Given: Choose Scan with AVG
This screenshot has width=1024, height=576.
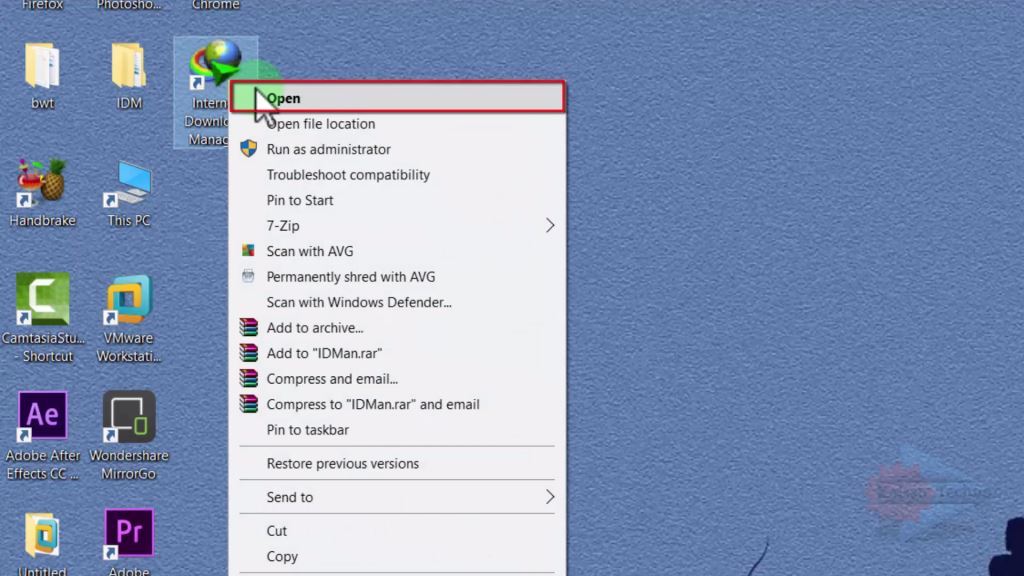Looking at the screenshot, I should 398,251.
